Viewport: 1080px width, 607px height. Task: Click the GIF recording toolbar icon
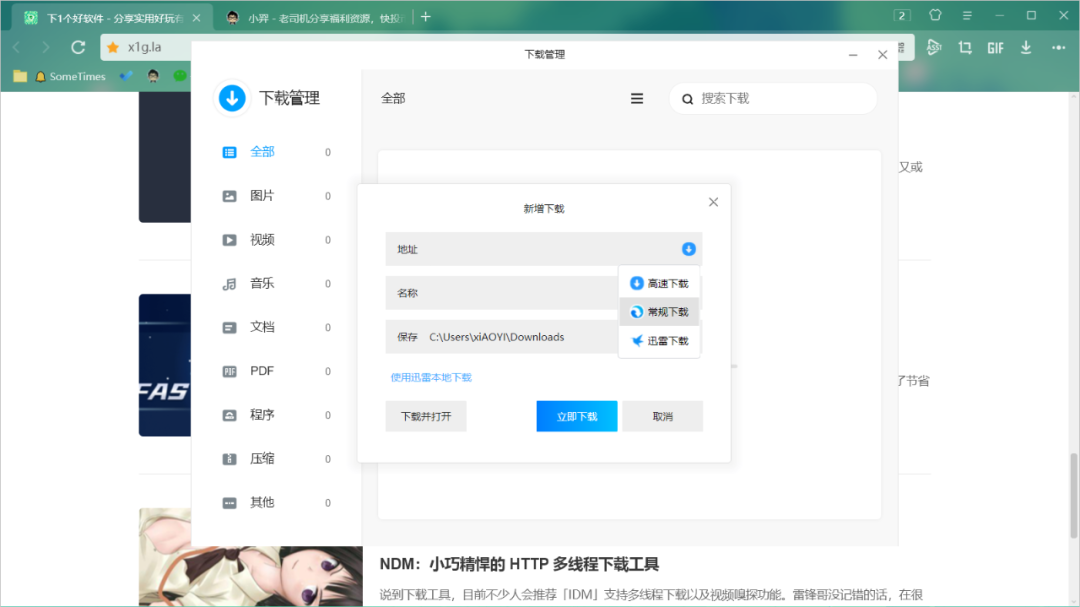(995, 47)
